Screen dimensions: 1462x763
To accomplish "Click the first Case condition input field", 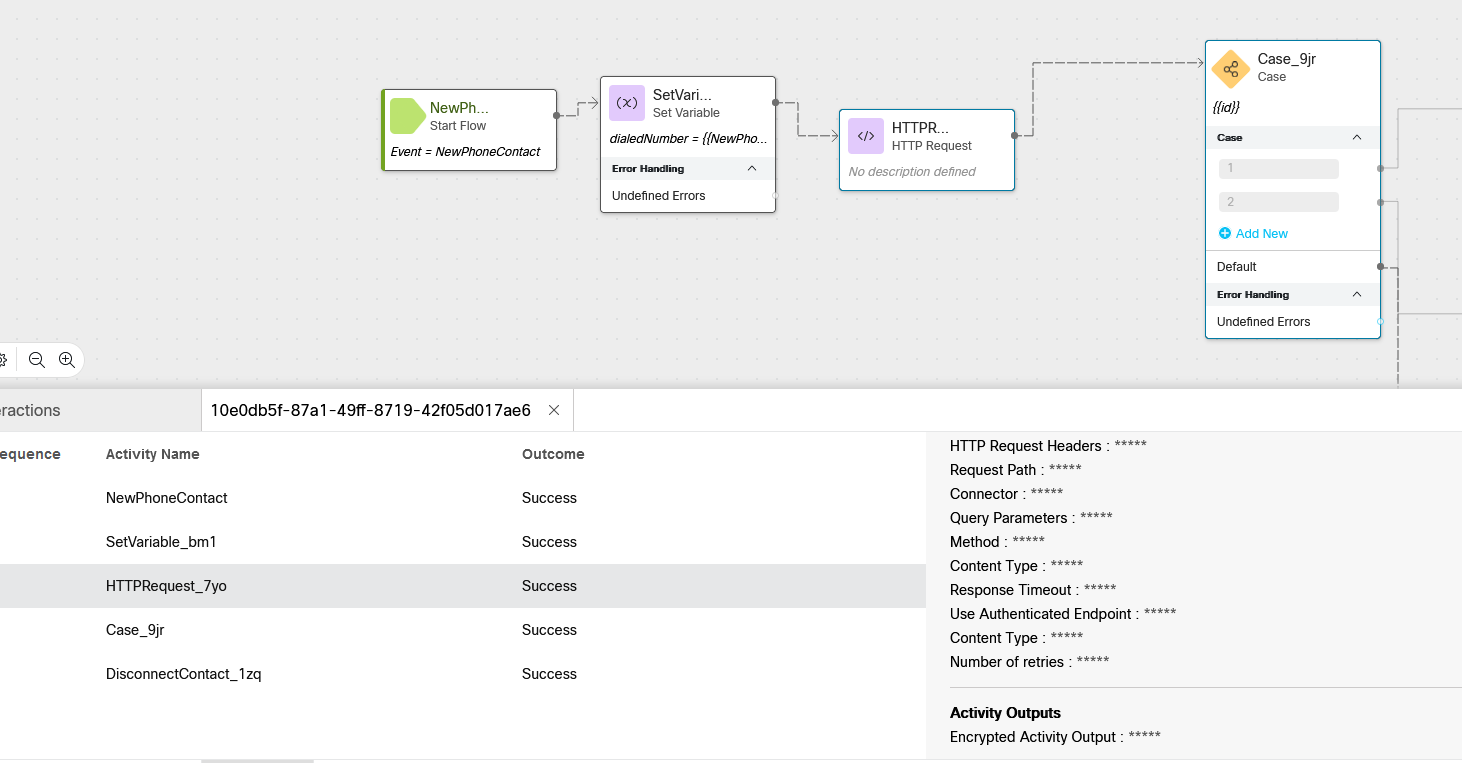I will (x=1278, y=168).
